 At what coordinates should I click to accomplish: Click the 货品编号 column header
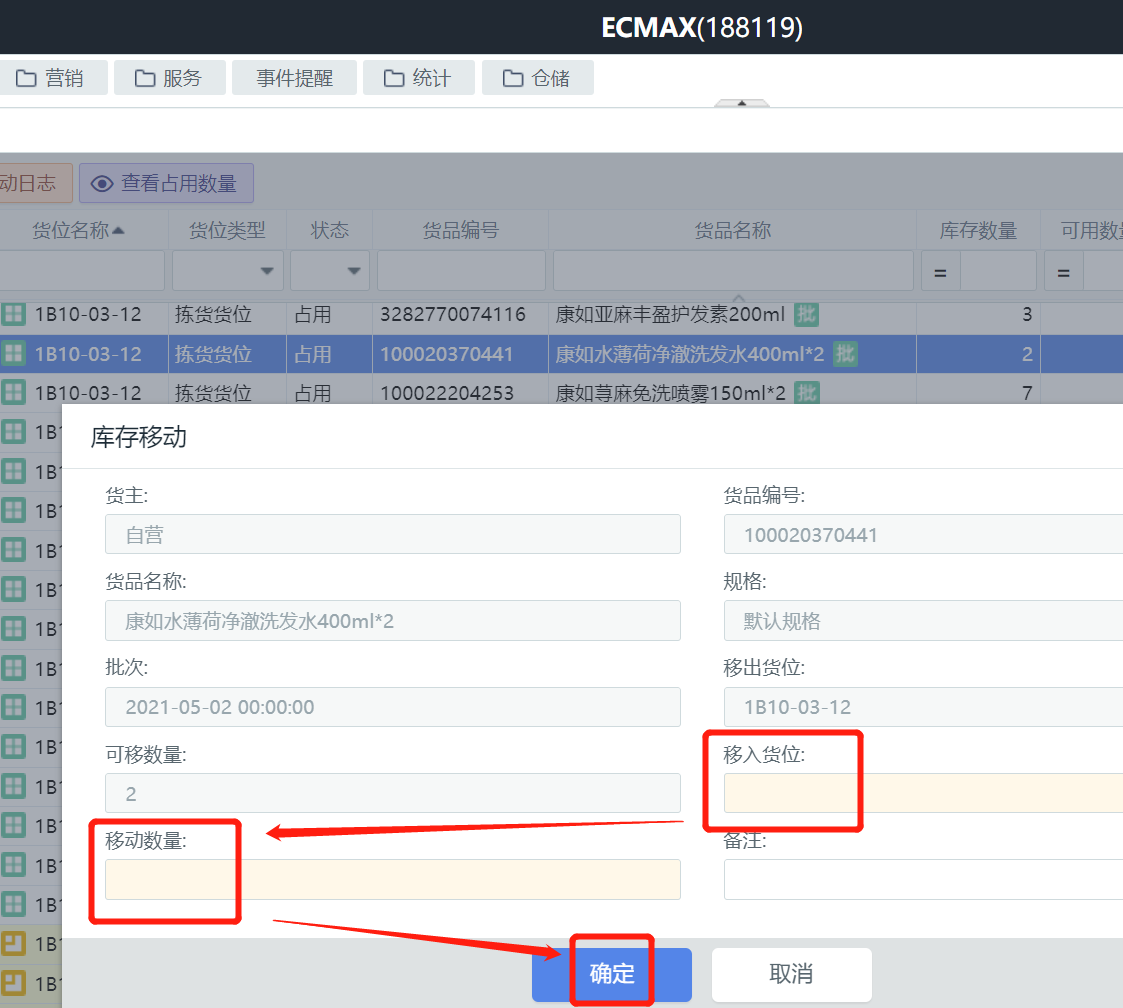pyautogui.click(x=461, y=230)
